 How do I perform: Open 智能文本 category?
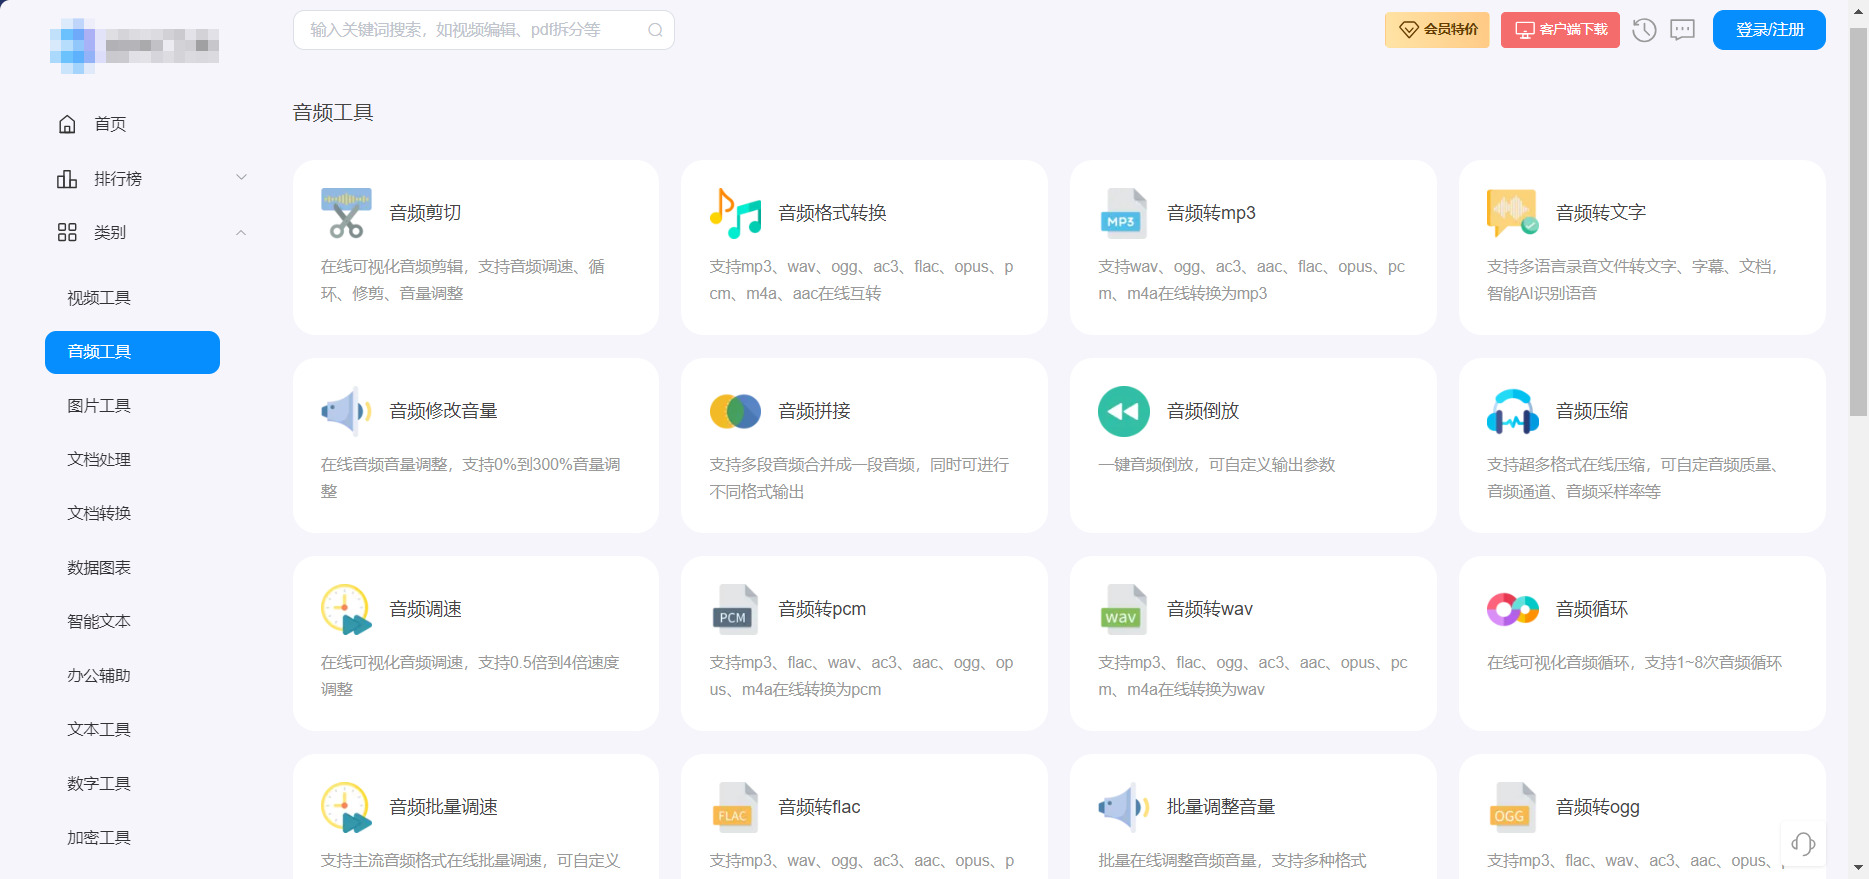(99, 622)
